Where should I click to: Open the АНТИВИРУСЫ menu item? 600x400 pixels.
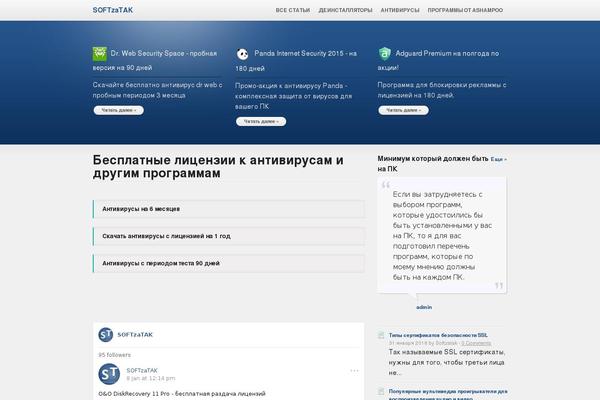click(400, 10)
